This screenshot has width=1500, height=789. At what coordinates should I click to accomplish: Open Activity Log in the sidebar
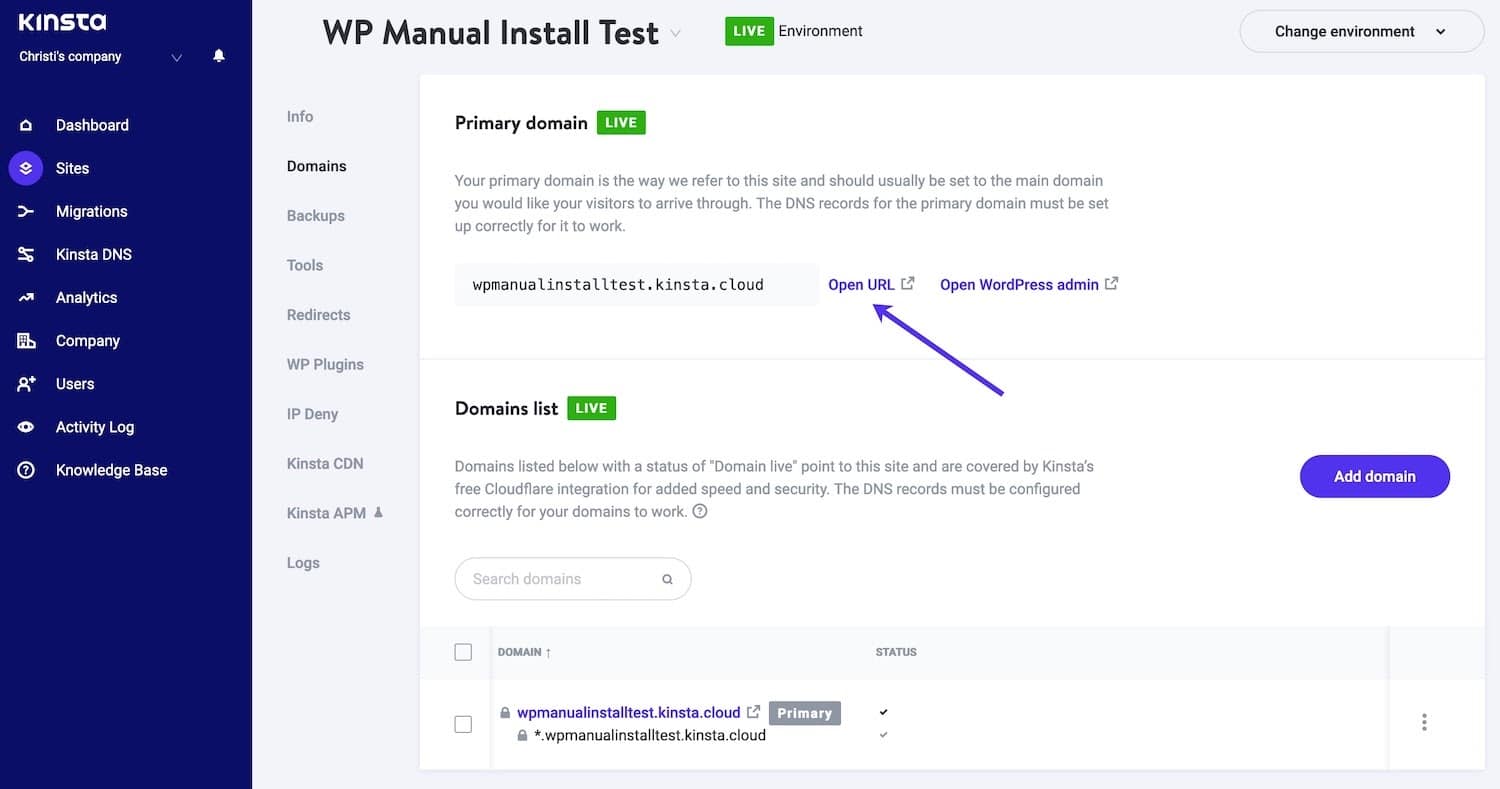click(x=95, y=426)
